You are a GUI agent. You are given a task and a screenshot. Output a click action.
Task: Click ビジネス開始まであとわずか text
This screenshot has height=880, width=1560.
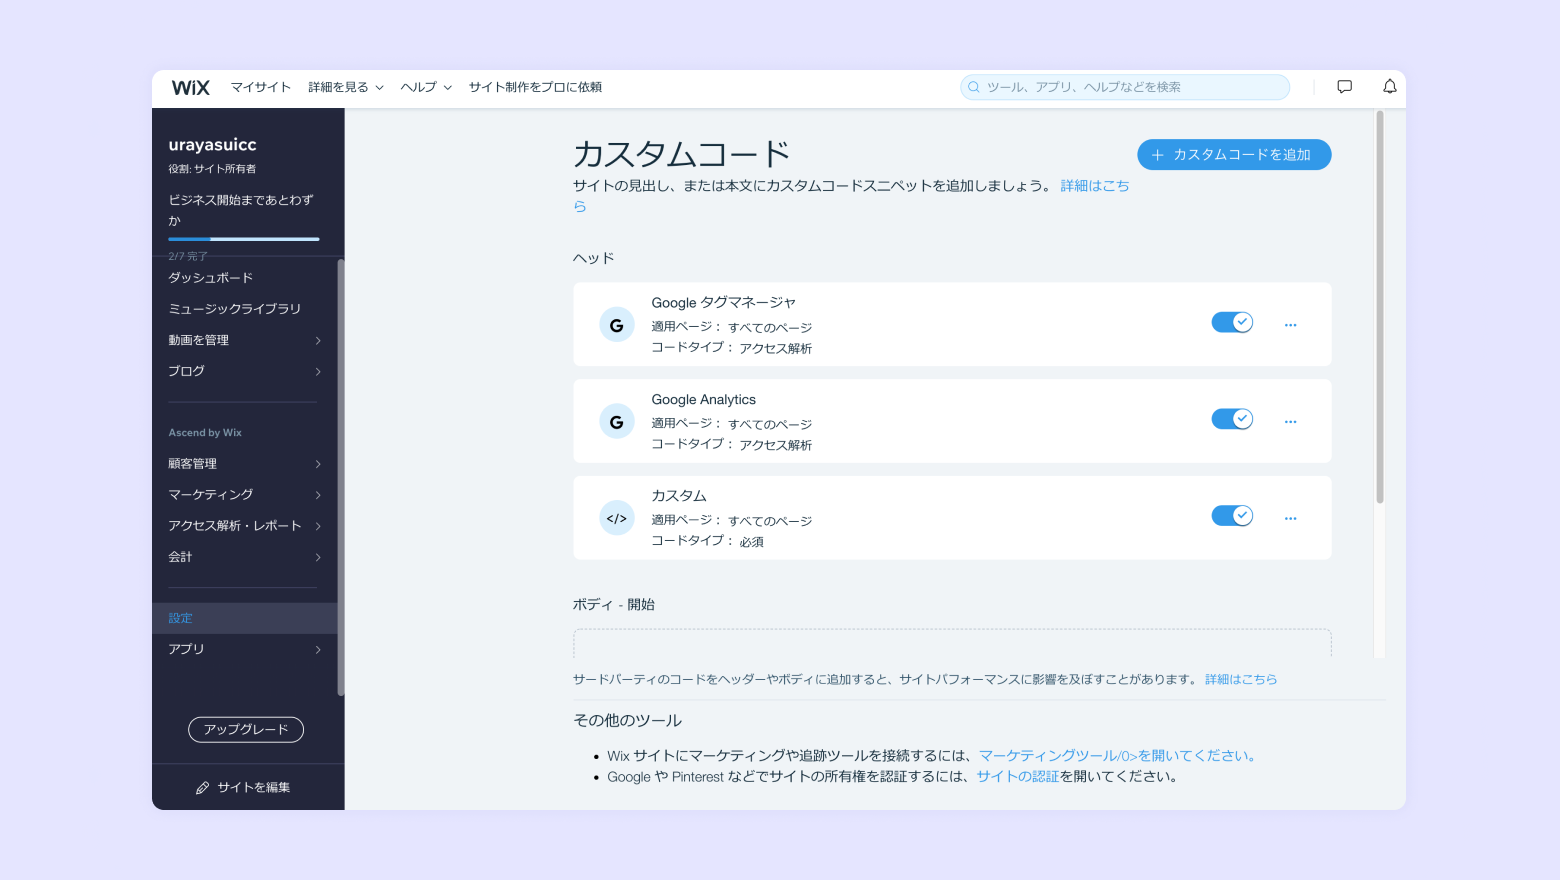tap(241, 210)
